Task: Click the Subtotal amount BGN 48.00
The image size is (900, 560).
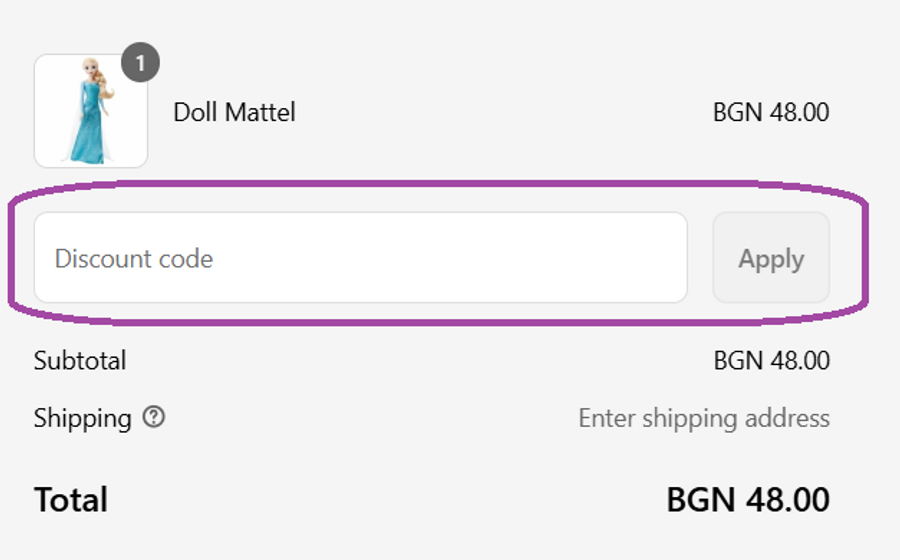Action: pyautogui.click(x=771, y=360)
